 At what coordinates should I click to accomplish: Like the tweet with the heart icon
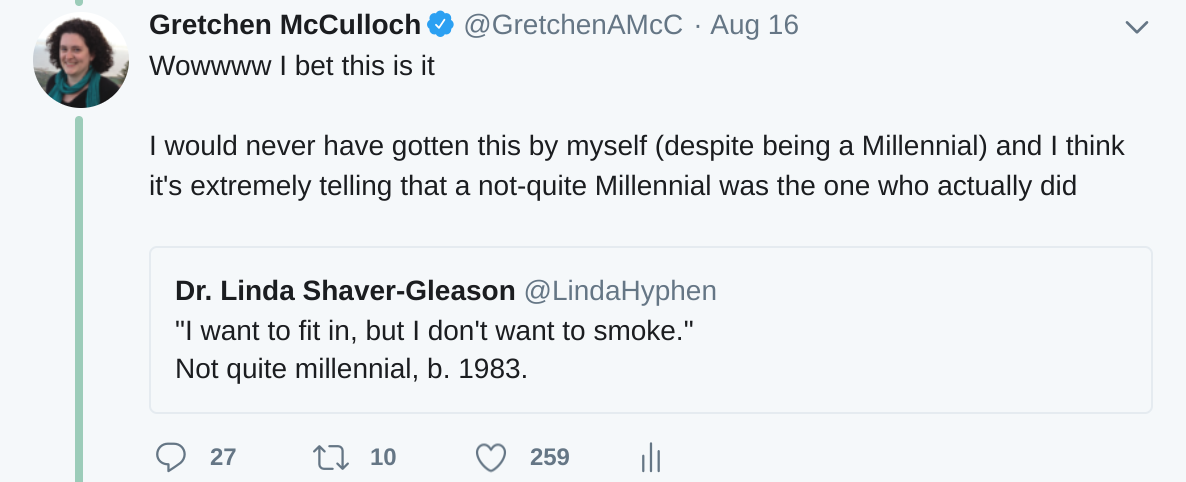pyautogui.click(x=490, y=458)
